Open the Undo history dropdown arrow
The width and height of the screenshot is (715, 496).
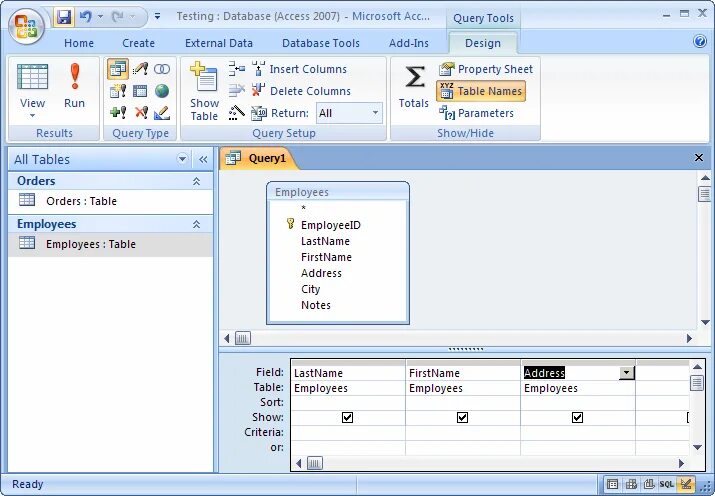(100, 17)
